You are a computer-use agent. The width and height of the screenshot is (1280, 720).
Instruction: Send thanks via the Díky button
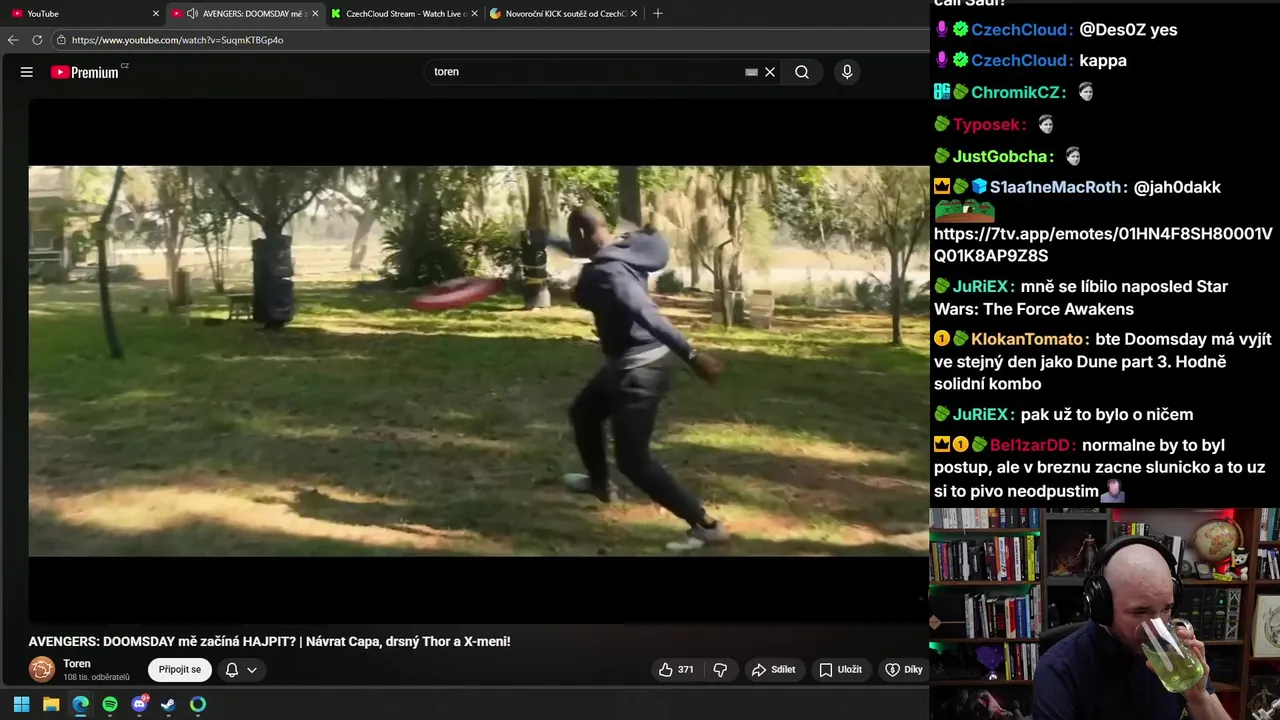pos(904,670)
